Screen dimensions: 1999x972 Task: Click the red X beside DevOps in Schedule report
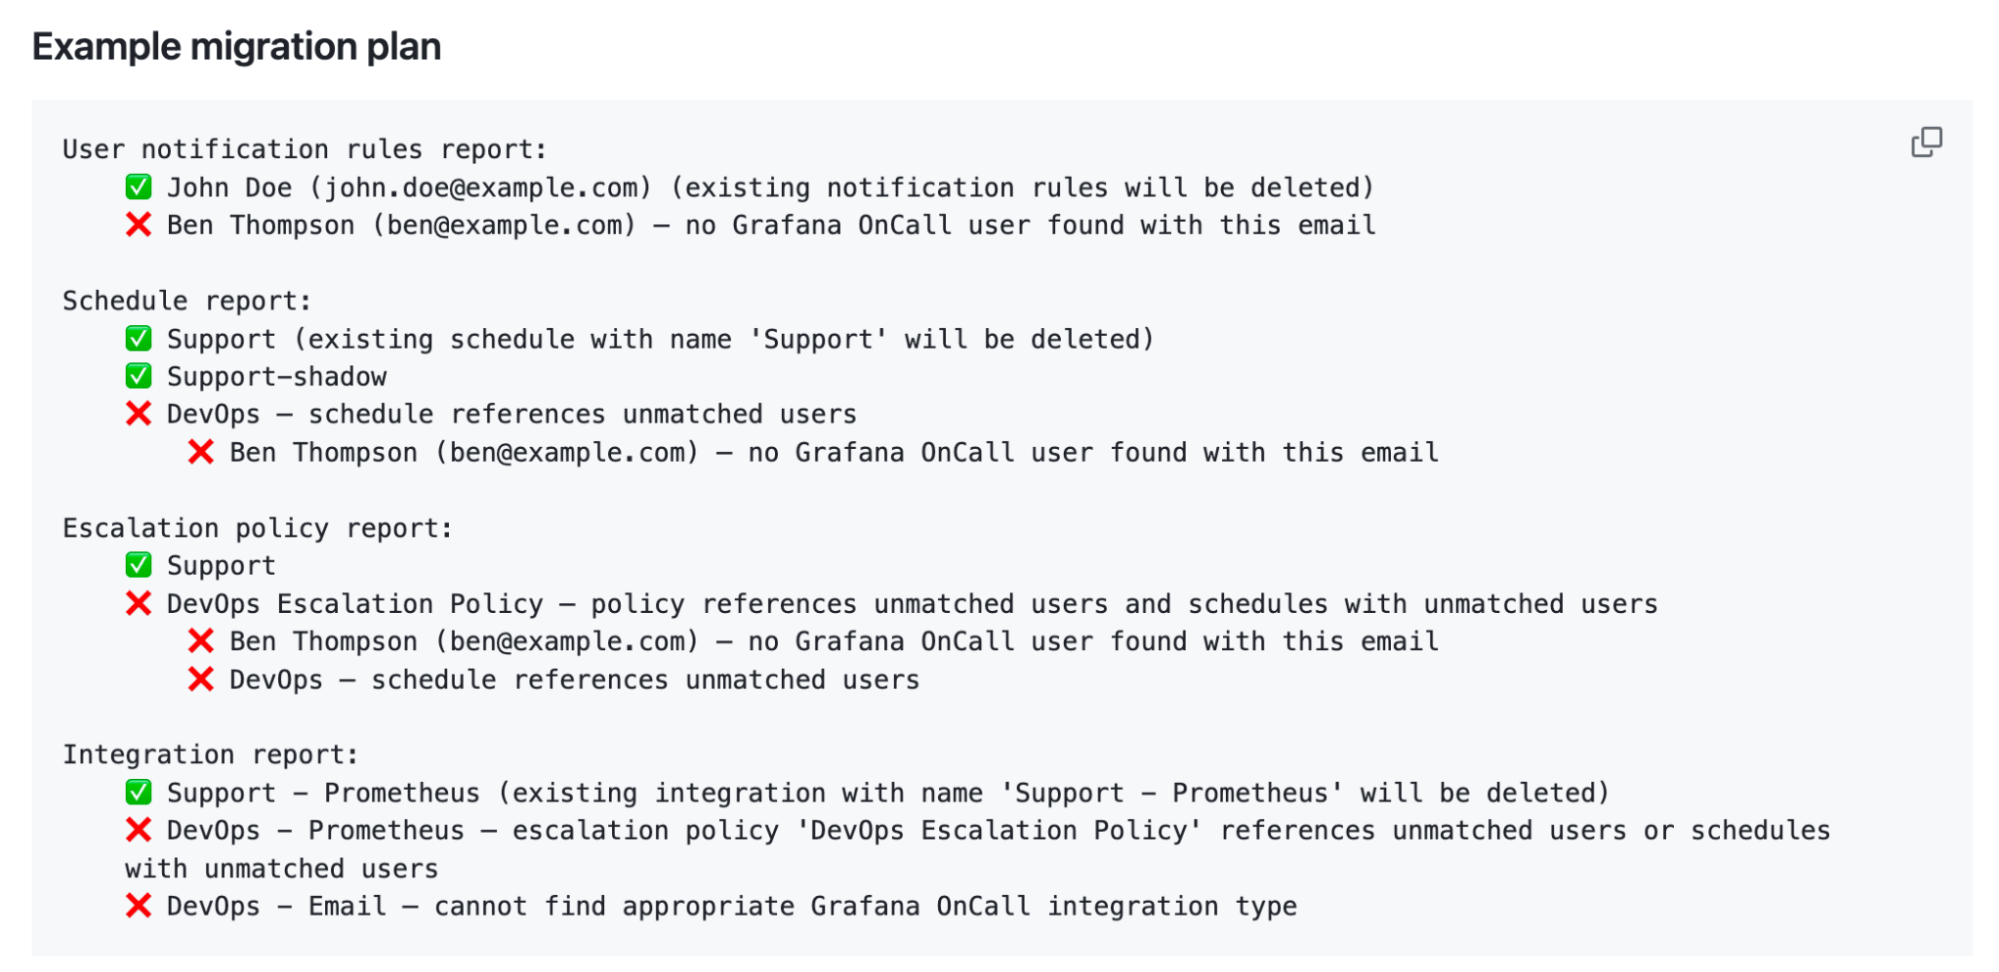click(x=138, y=414)
